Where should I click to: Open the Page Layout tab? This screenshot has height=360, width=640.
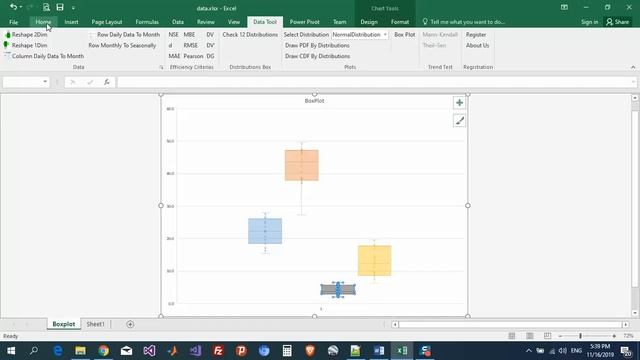(107, 22)
